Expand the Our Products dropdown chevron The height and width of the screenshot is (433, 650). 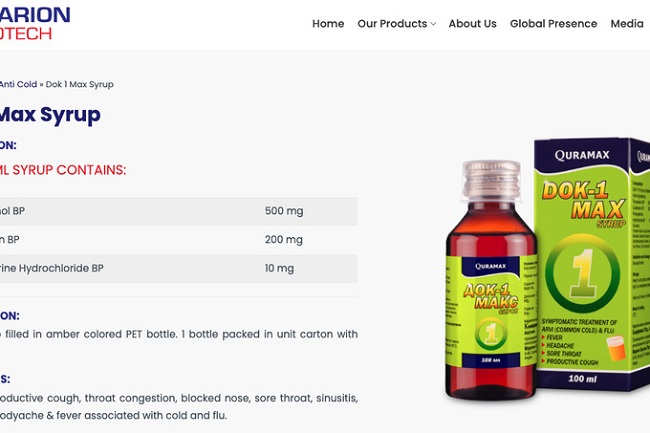433,24
